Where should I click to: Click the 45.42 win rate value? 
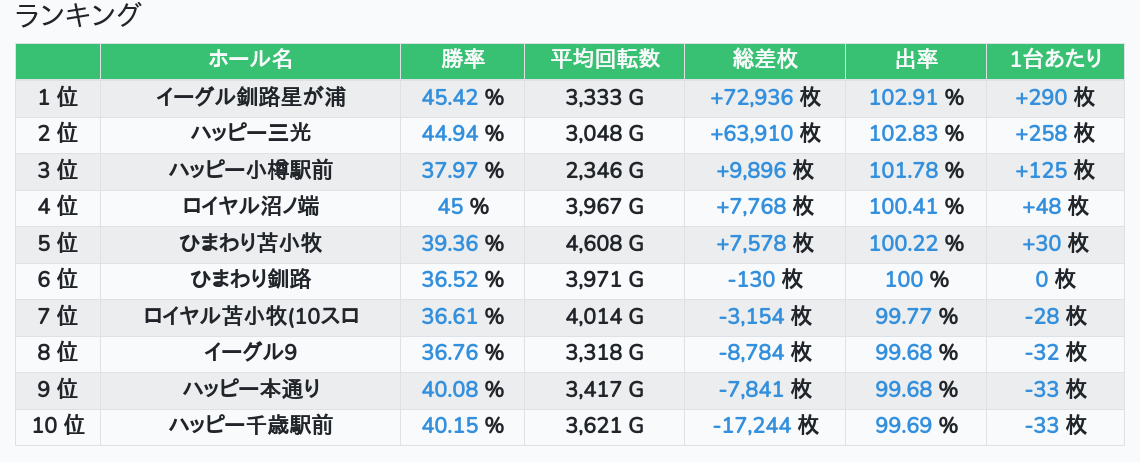[x=449, y=98]
